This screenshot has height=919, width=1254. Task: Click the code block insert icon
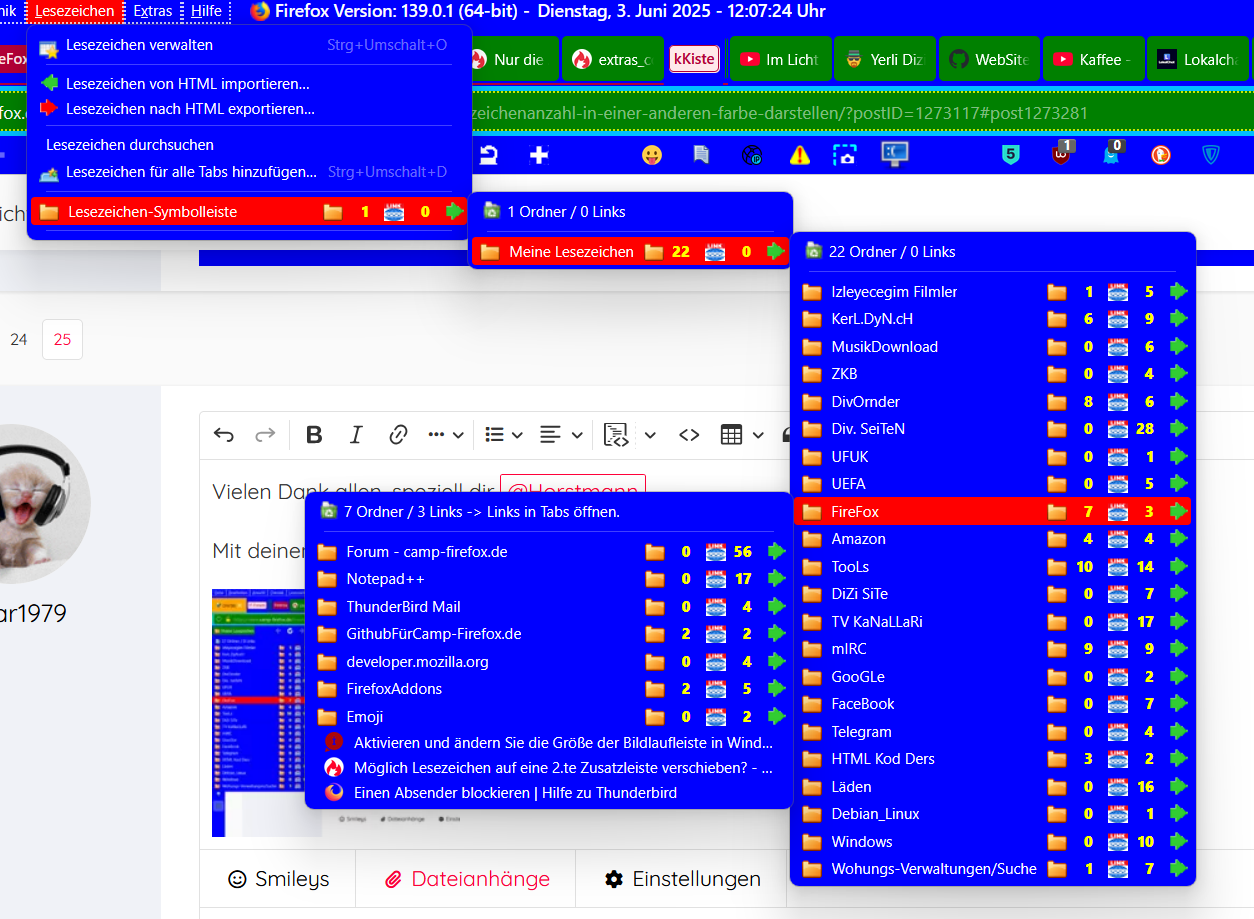click(x=616, y=435)
